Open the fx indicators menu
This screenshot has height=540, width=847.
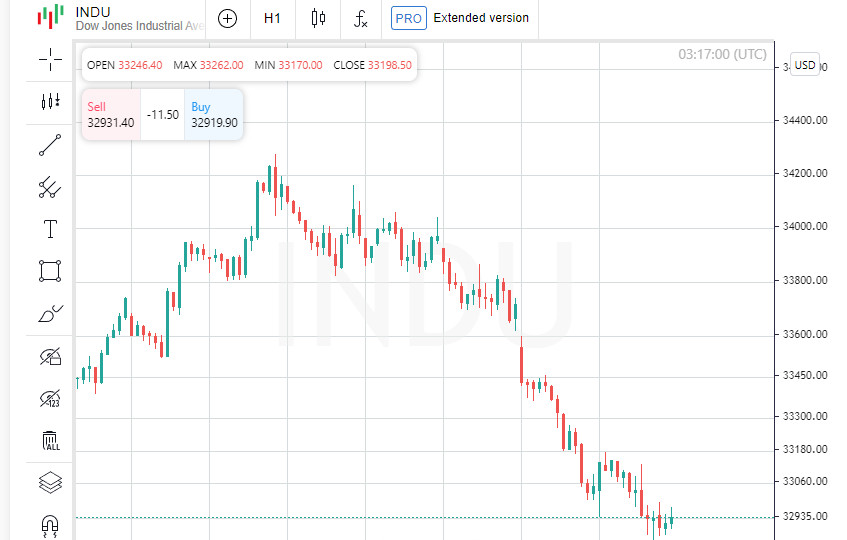(360, 18)
